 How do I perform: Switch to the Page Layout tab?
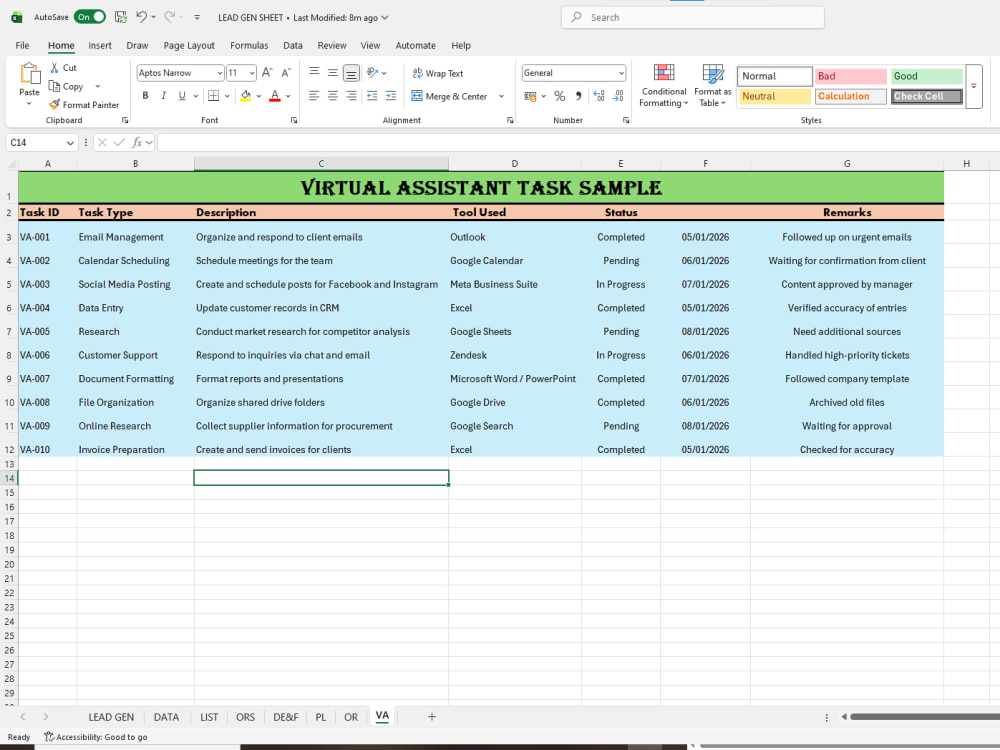[189, 45]
